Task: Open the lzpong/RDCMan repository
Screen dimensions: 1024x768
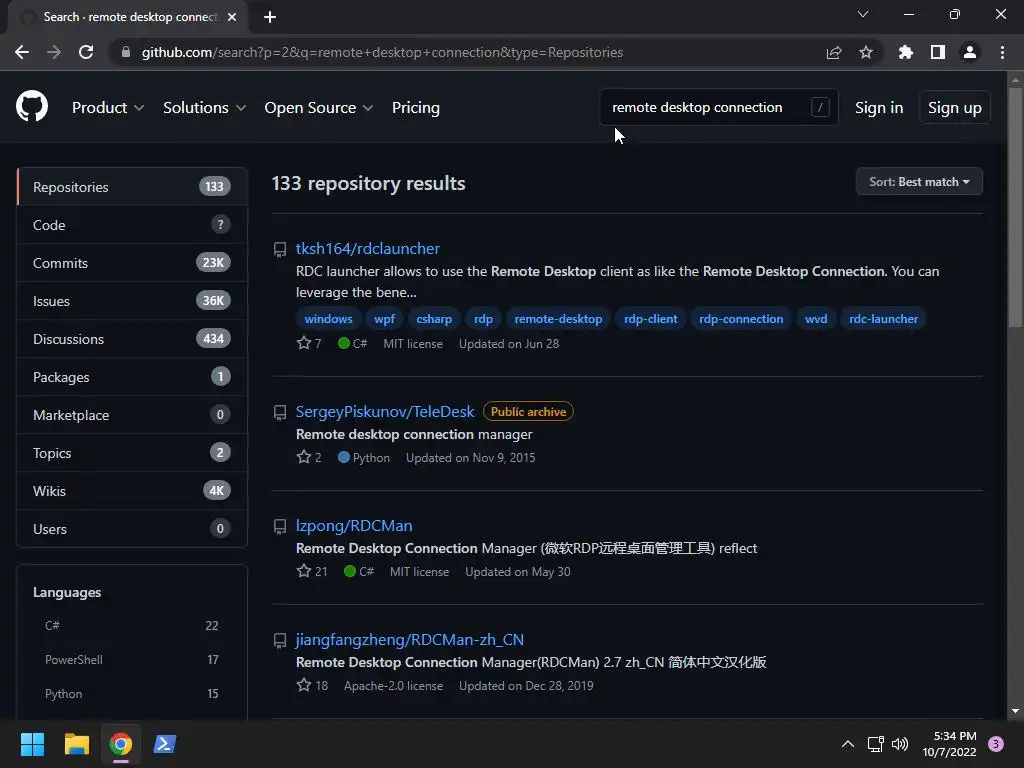Action: 354,526
